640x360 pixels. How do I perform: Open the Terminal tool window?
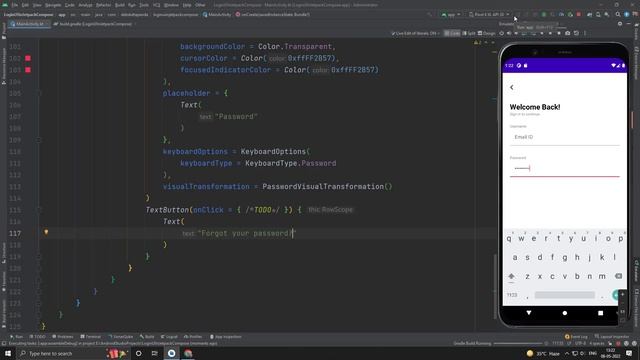pyautogui.click(x=90, y=337)
